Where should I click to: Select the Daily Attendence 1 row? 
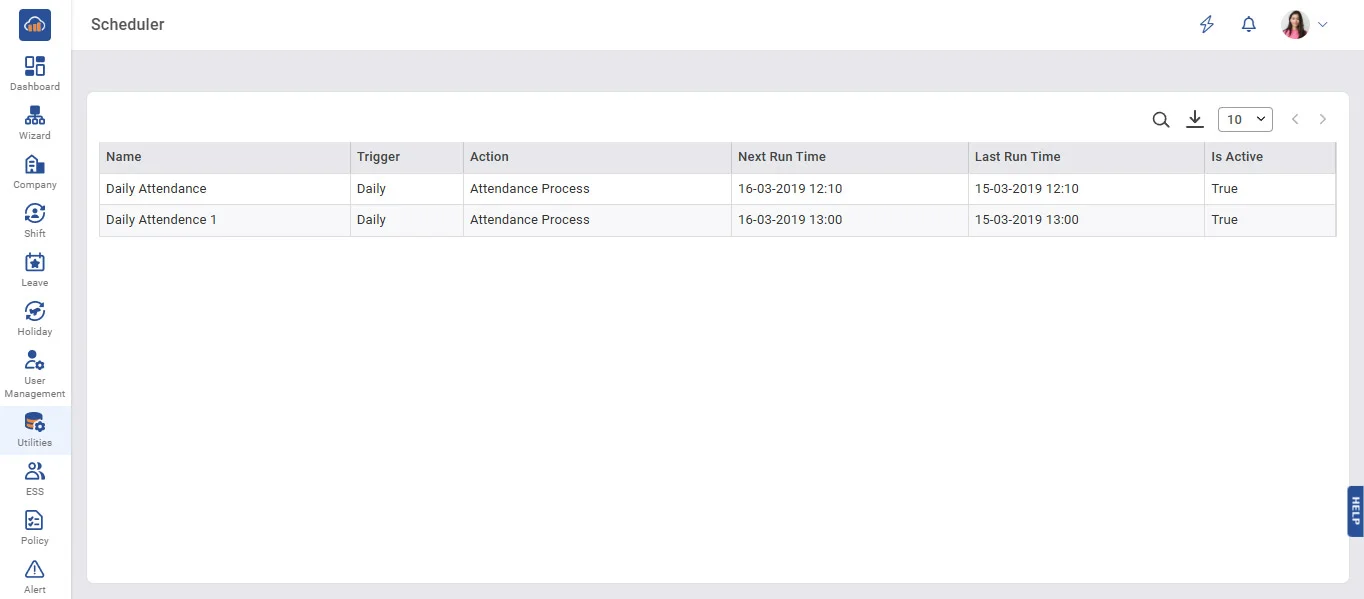pos(161,220)
